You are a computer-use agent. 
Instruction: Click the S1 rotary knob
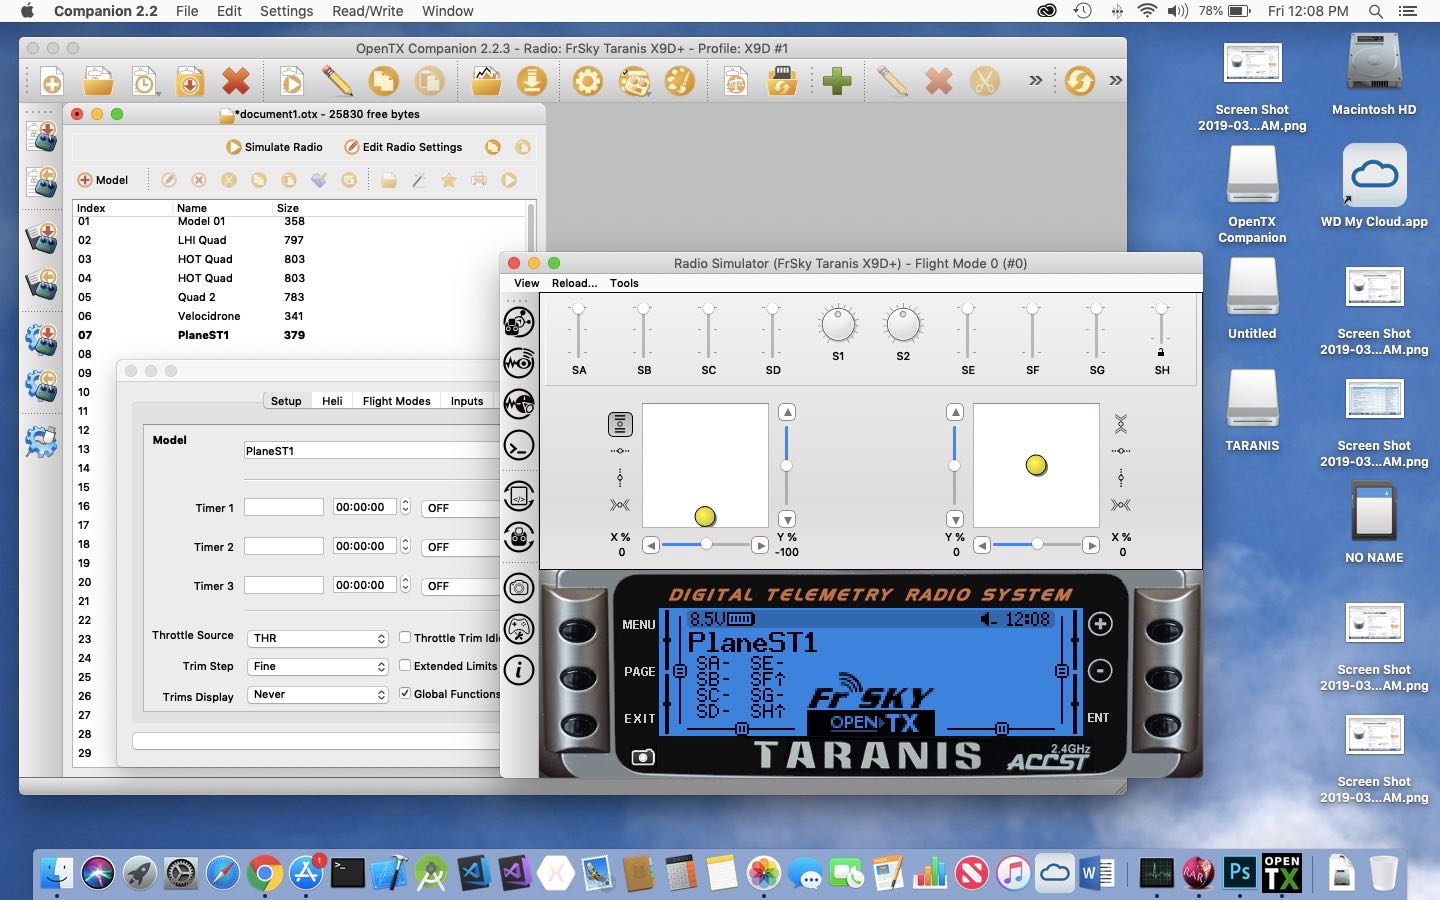click(x=838, y=324)
